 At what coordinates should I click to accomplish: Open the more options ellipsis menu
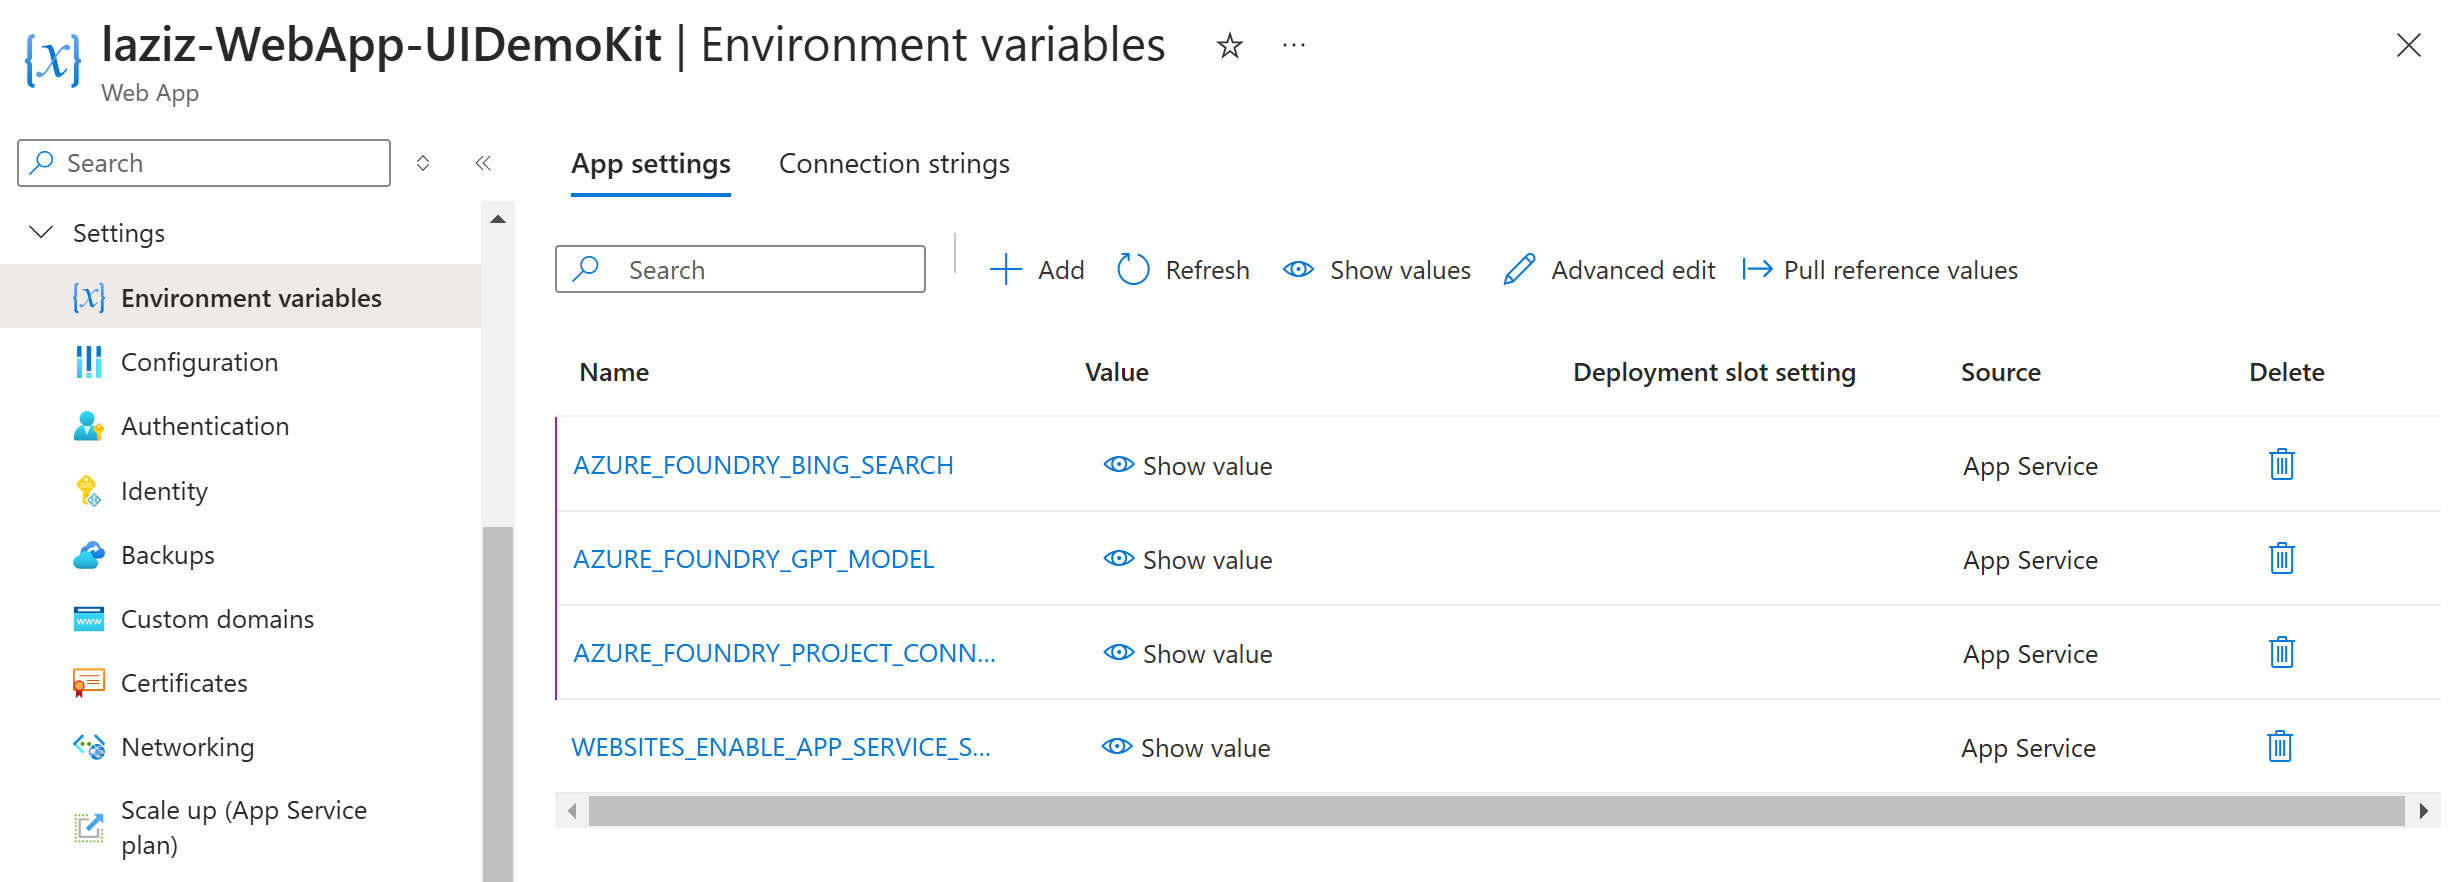pyautogui.click(x=1294, y=46)
